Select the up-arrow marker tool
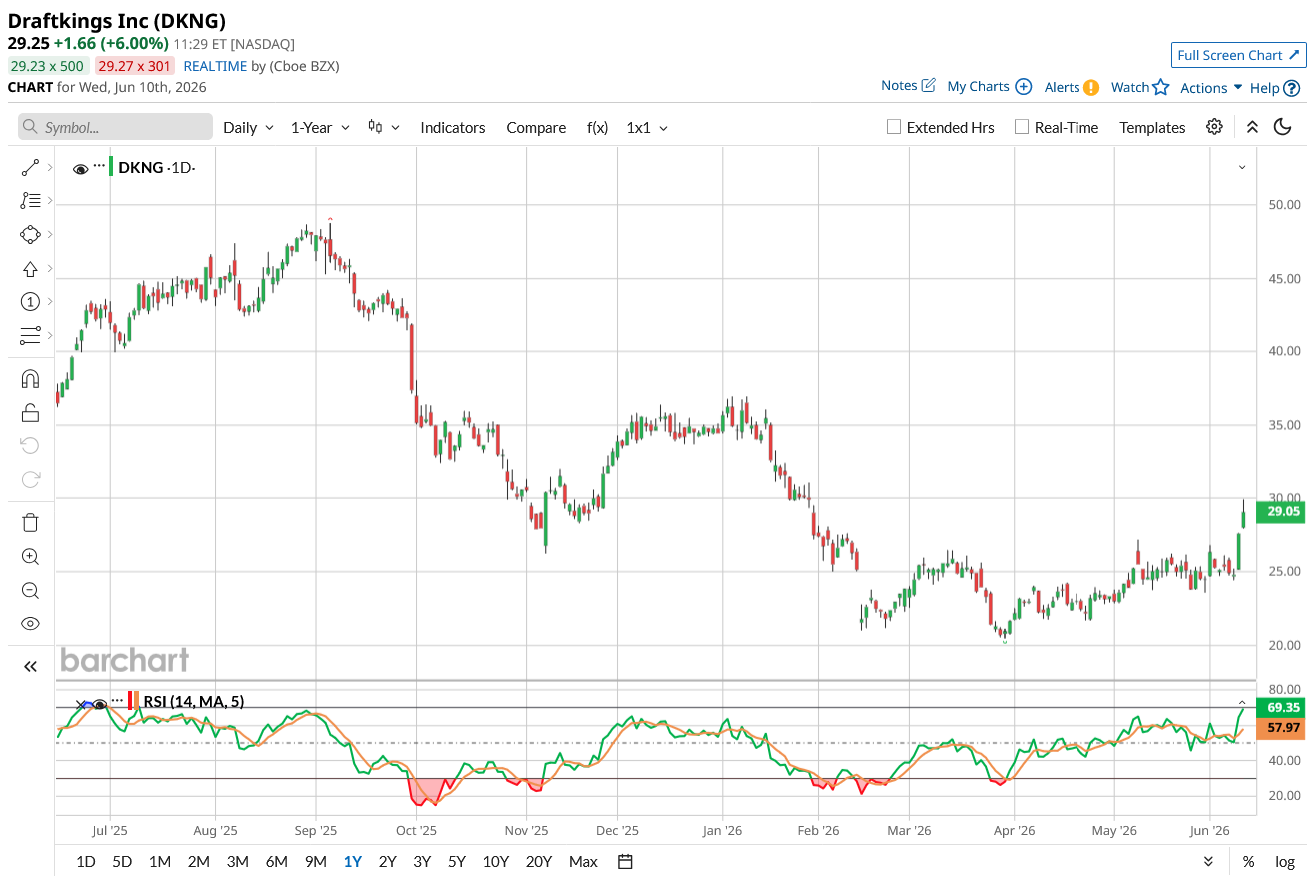The image size is (1308, 876). click(x=30, y=269)
